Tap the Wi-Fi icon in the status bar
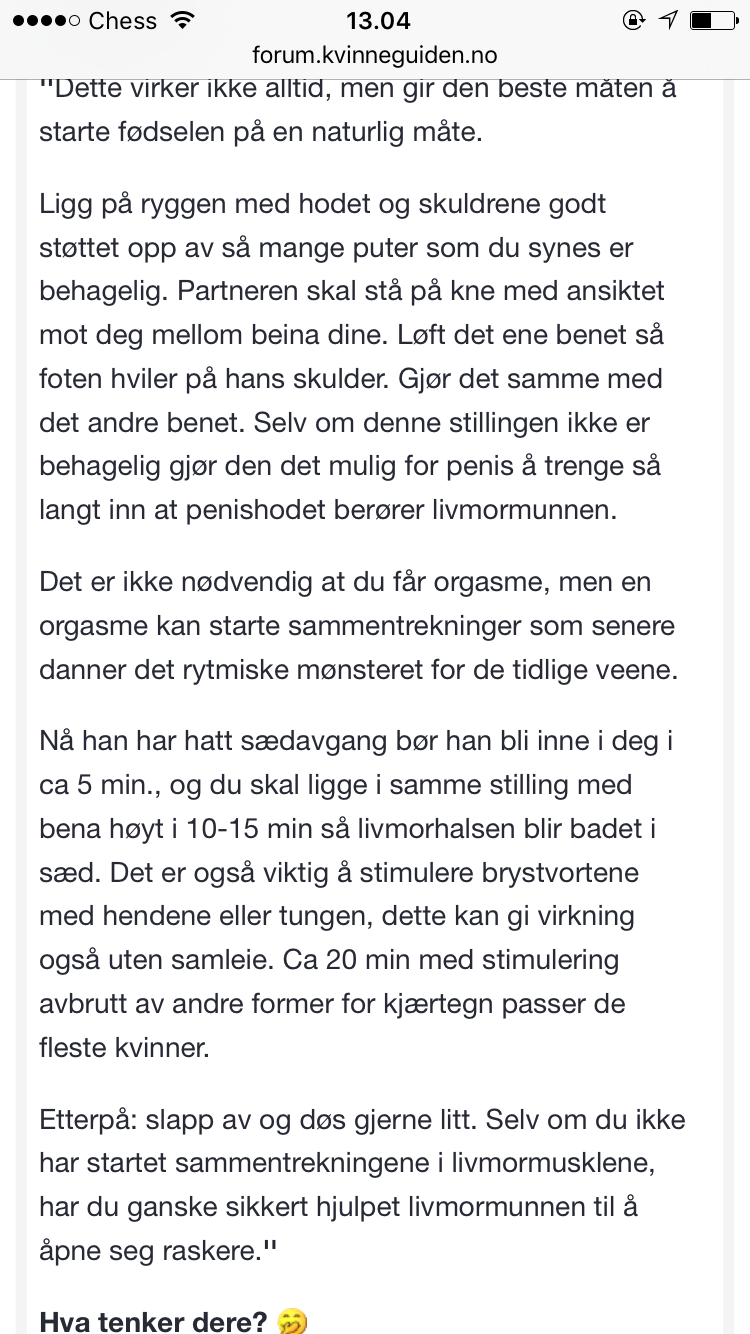The image size is (750, 1334). coord(182,21)
